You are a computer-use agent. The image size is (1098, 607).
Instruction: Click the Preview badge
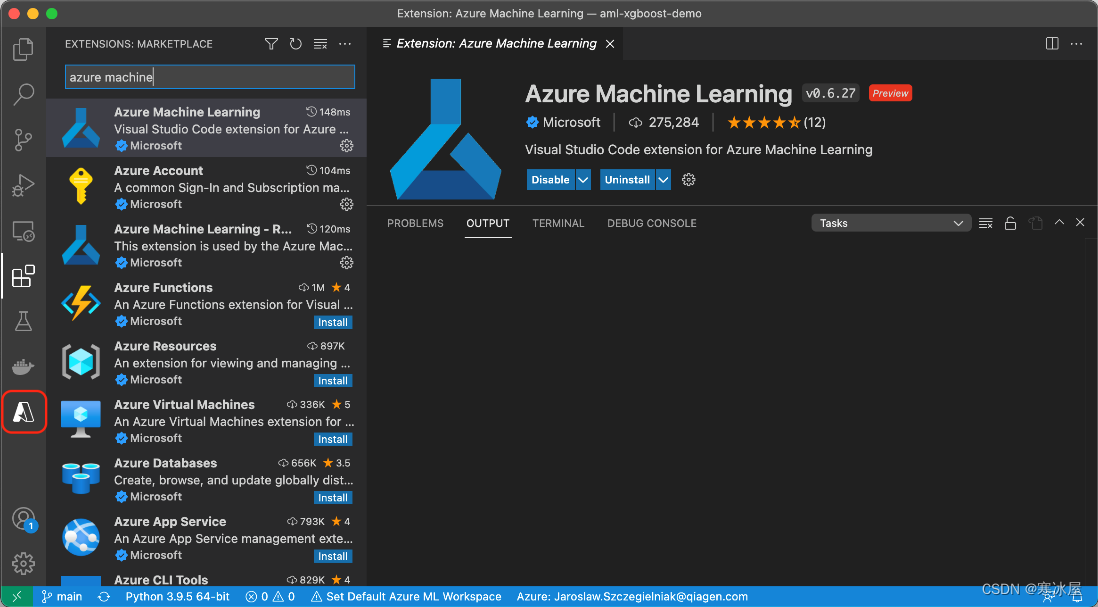point(890,93)
